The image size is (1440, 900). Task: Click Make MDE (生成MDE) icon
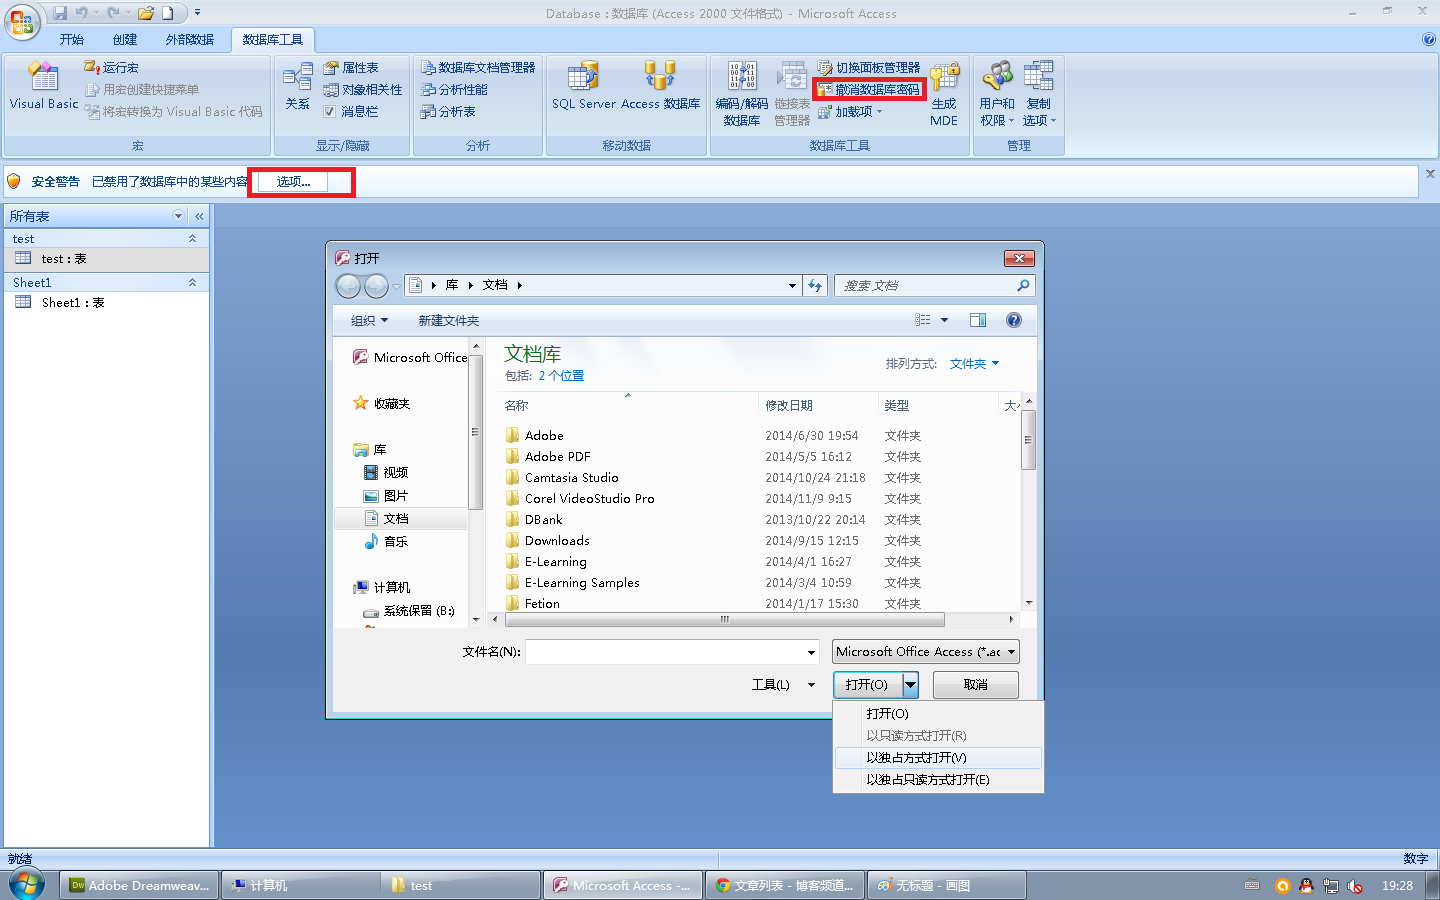tap(944, 93)
